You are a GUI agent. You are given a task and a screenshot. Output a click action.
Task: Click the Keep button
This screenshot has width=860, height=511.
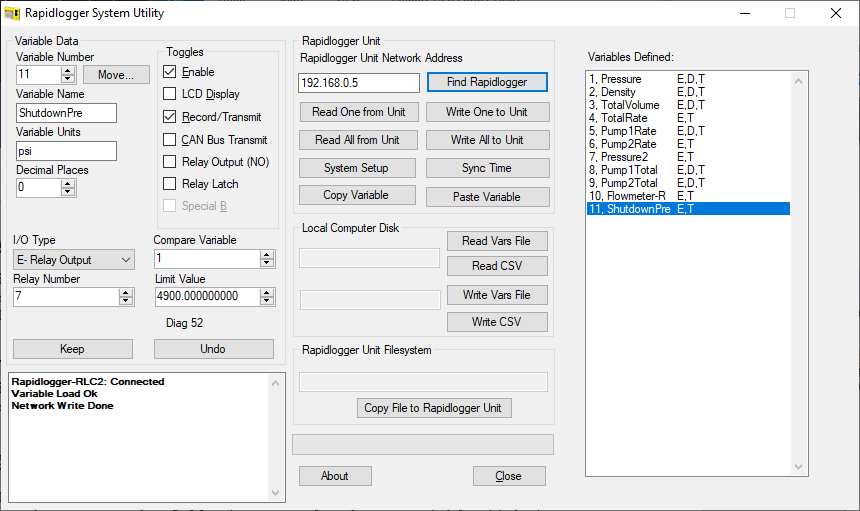pyautogui.click(x=73, y=349)
